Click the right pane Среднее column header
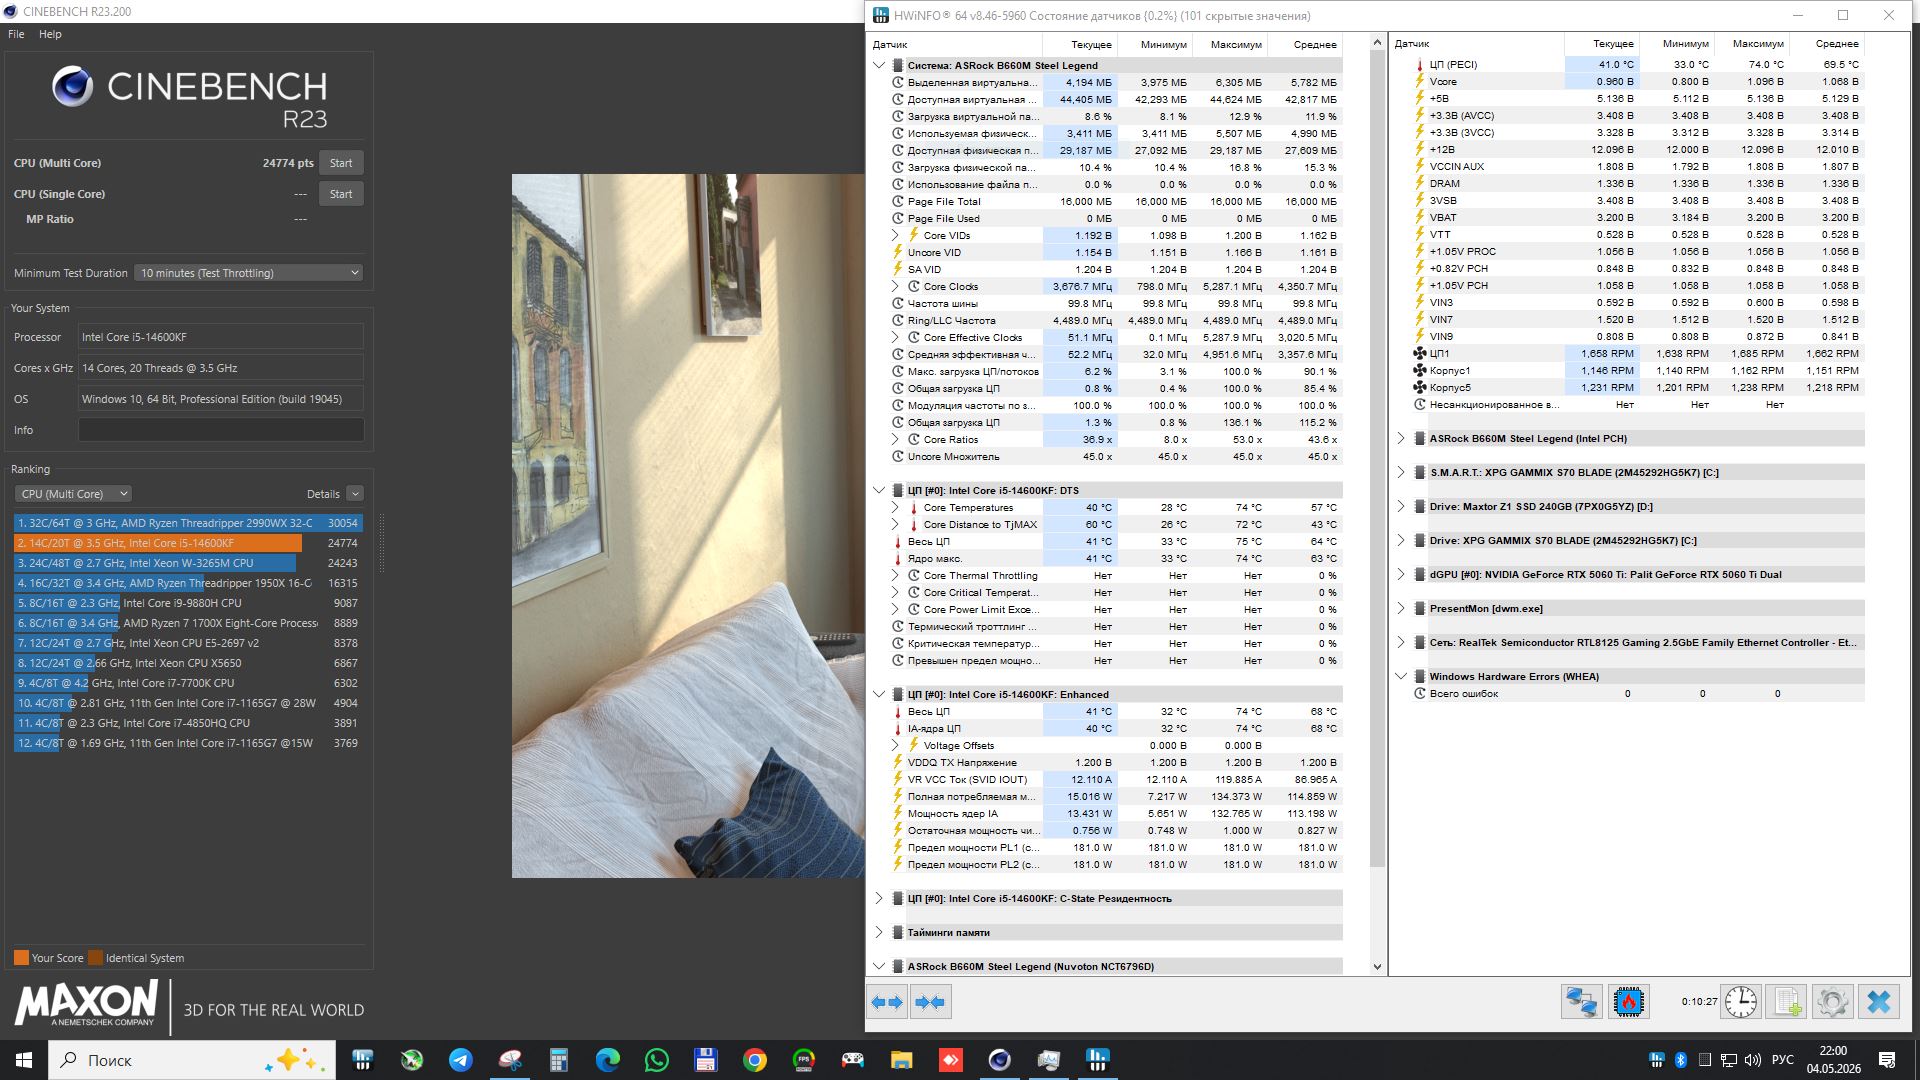The image size is (1920, 1080). [1827, 44]
